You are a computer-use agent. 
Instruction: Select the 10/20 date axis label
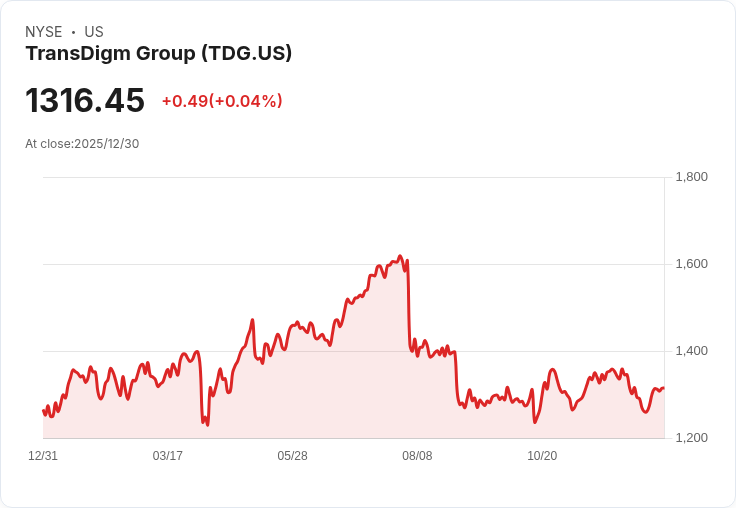[x=542, y=456]
